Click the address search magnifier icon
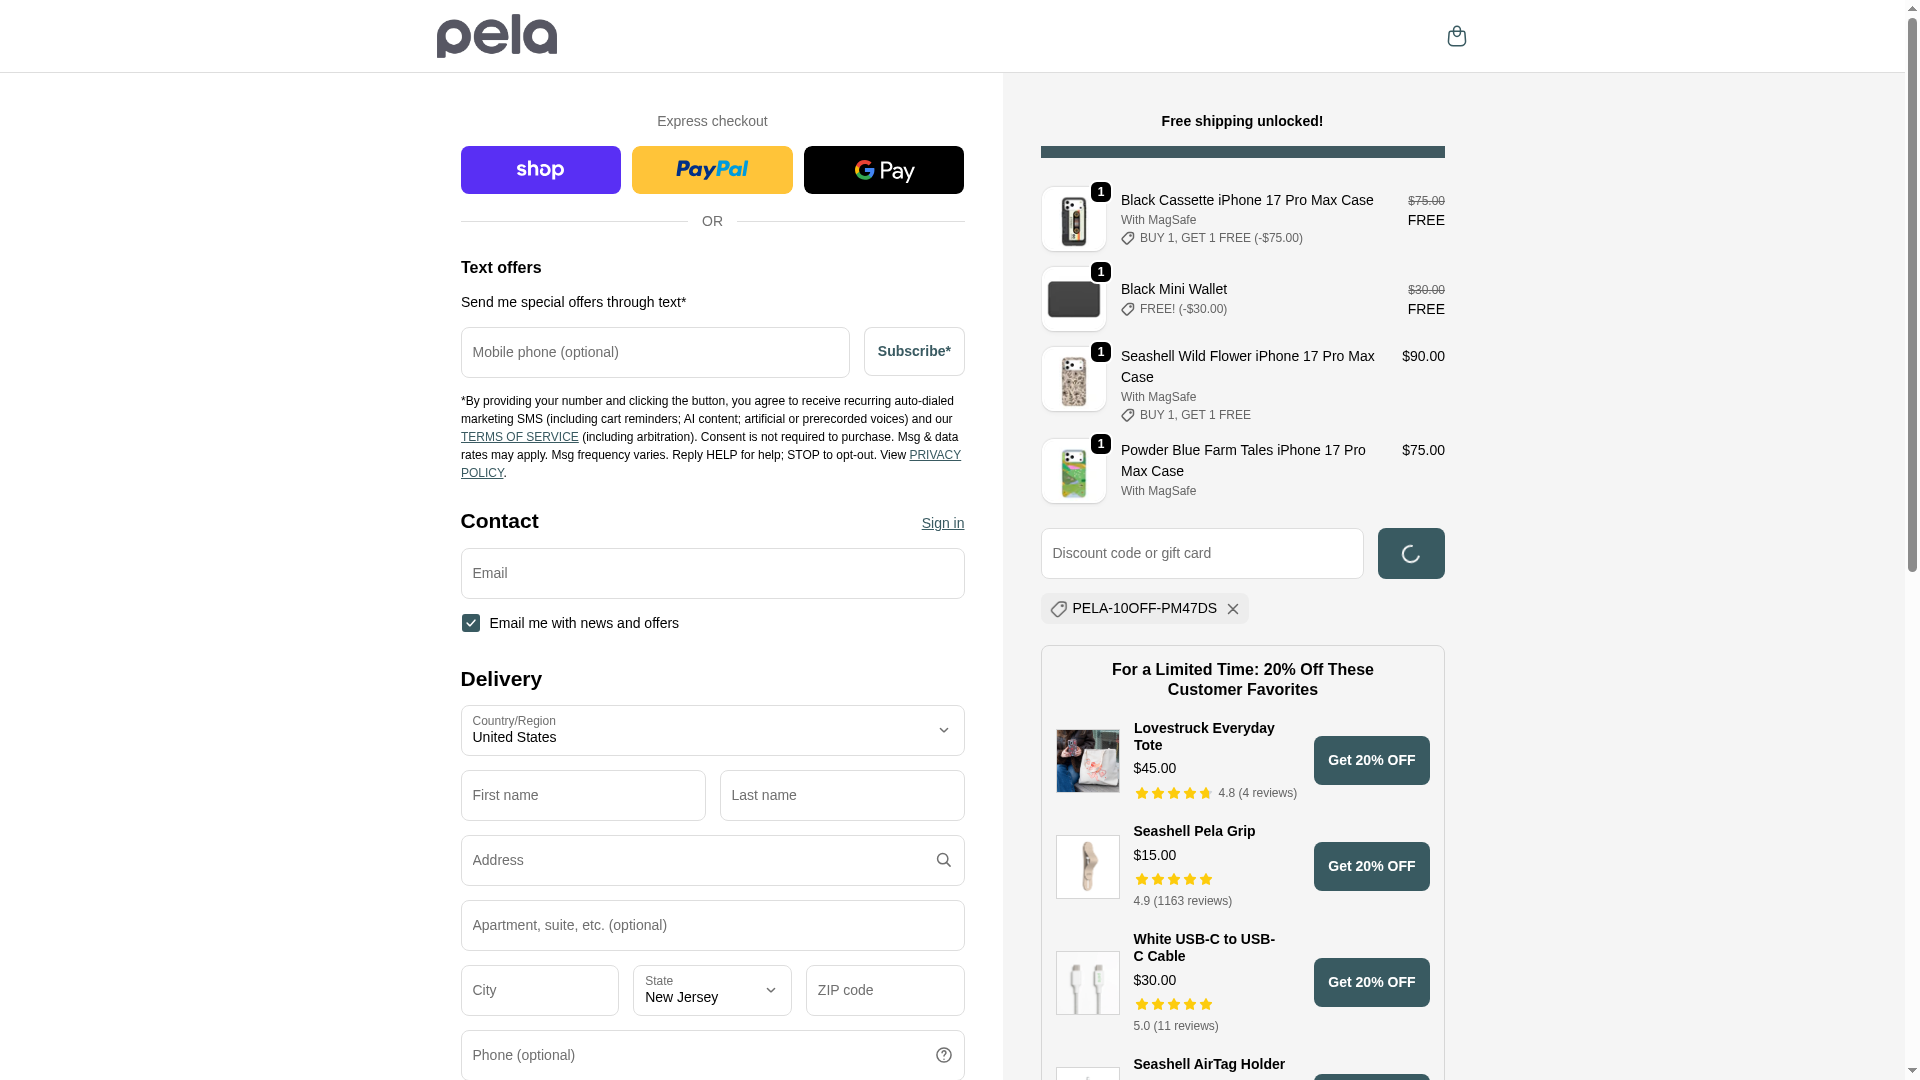The width and height of the screenshot is (1920, 1080). click(943, 860)
